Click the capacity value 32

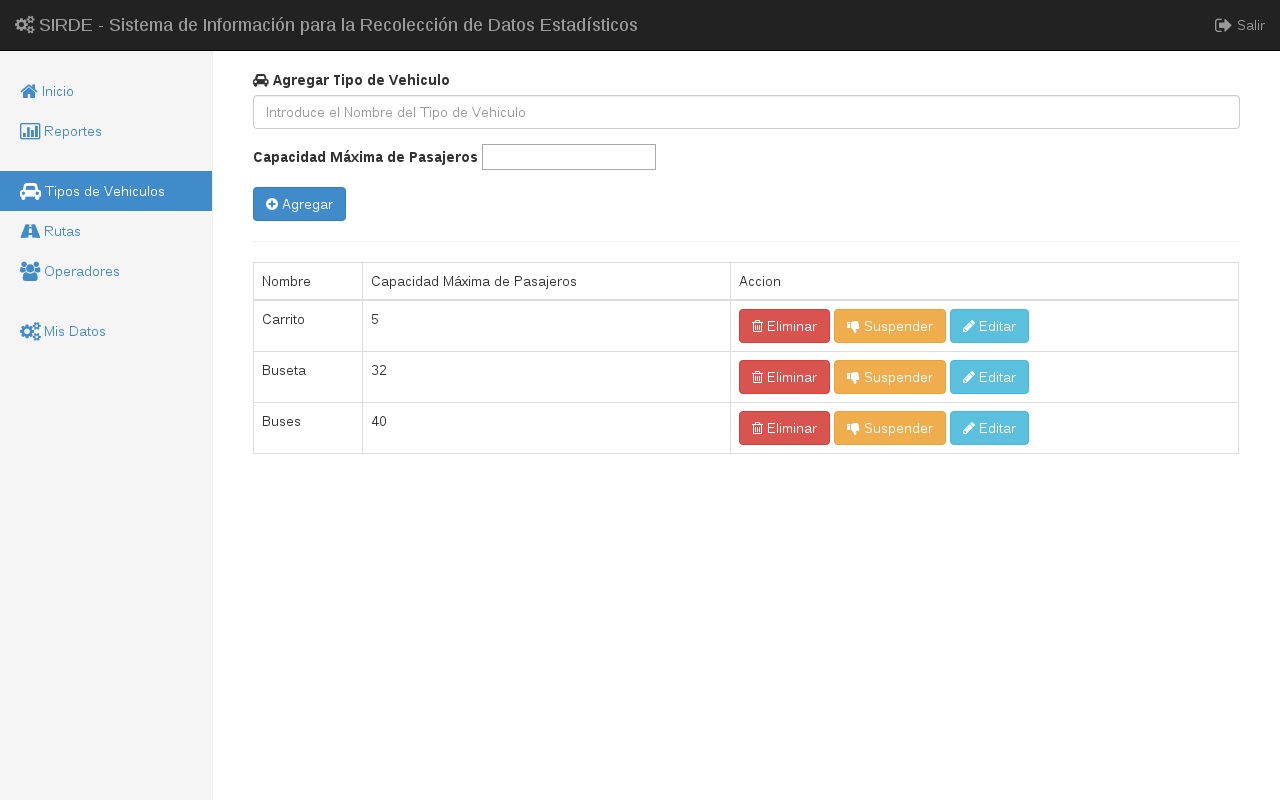click(379, 370)
